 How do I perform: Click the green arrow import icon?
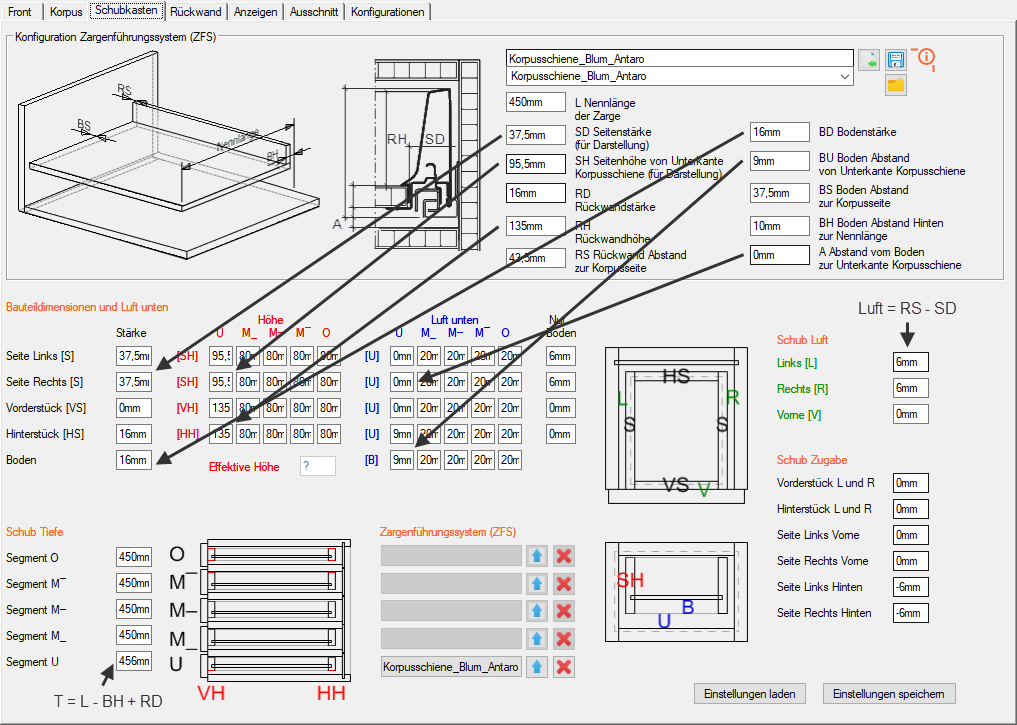pos(869,60)
